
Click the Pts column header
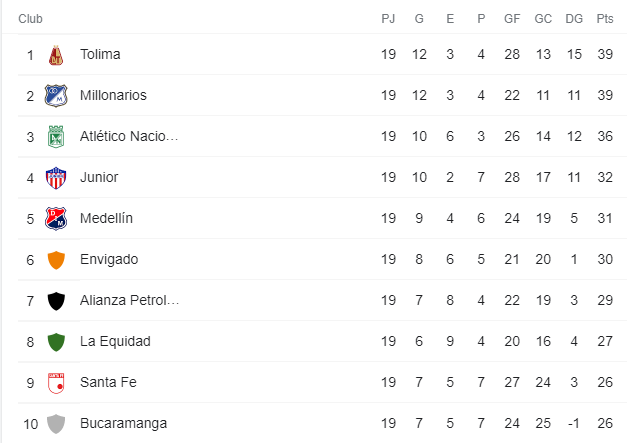[x=605, y=19]
